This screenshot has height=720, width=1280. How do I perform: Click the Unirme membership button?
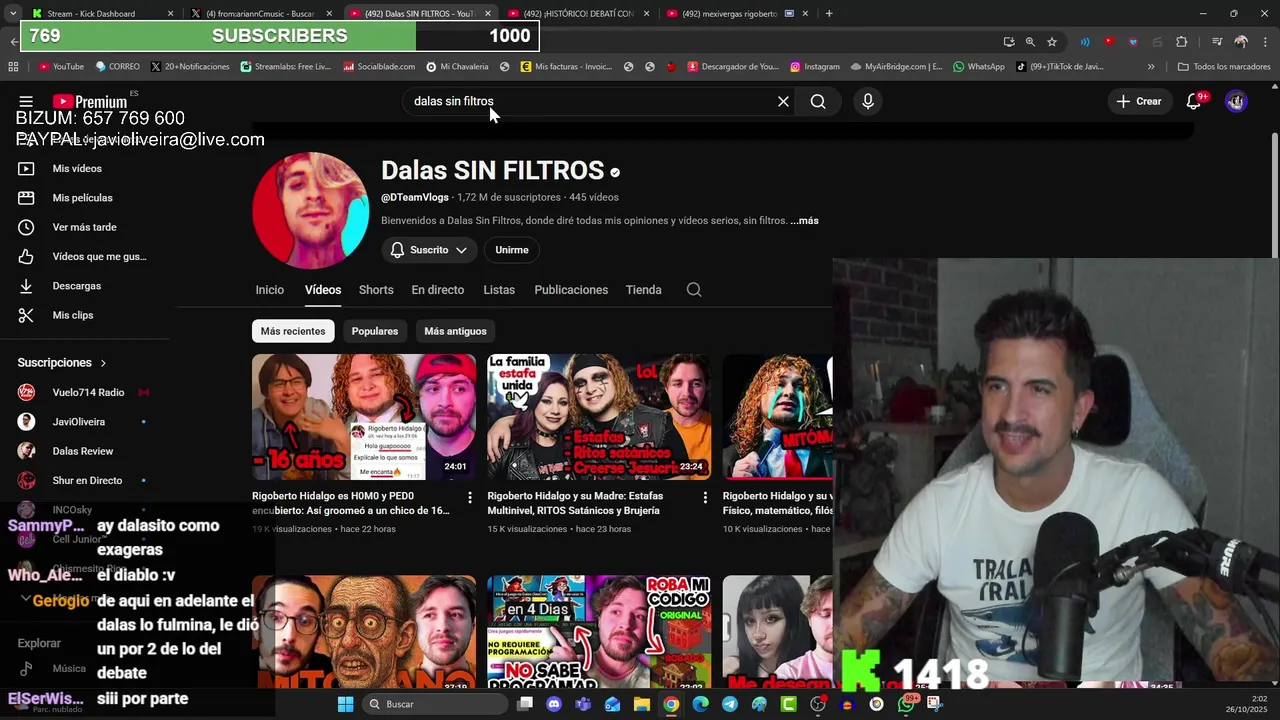click(512, 250)
